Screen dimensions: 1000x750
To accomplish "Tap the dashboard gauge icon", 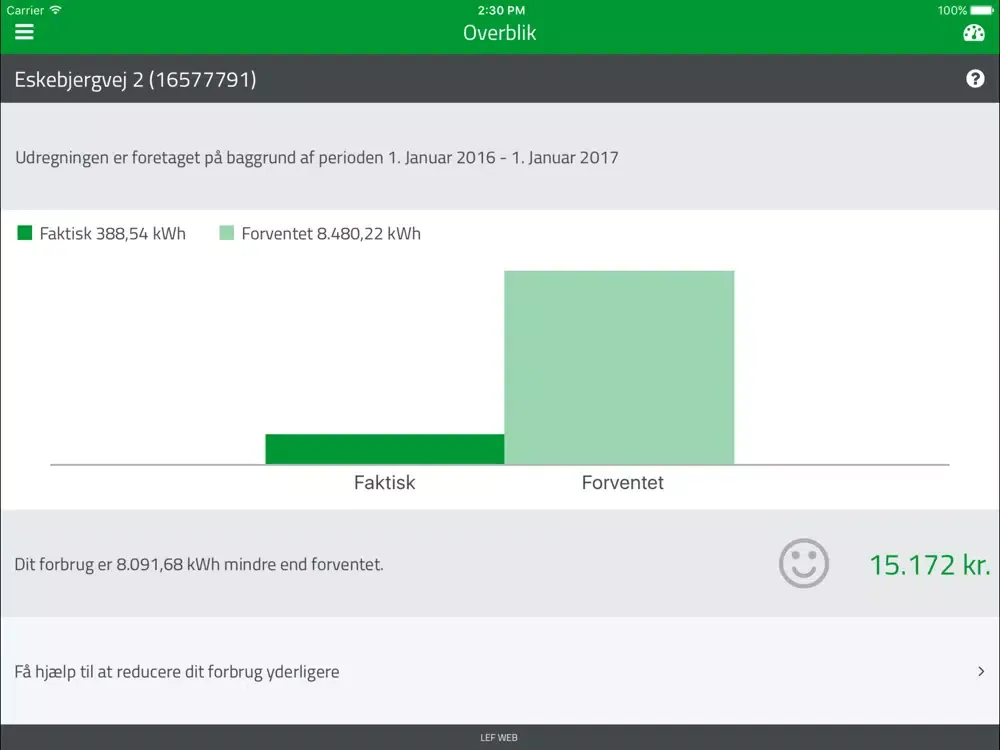I will click(974, 33).
